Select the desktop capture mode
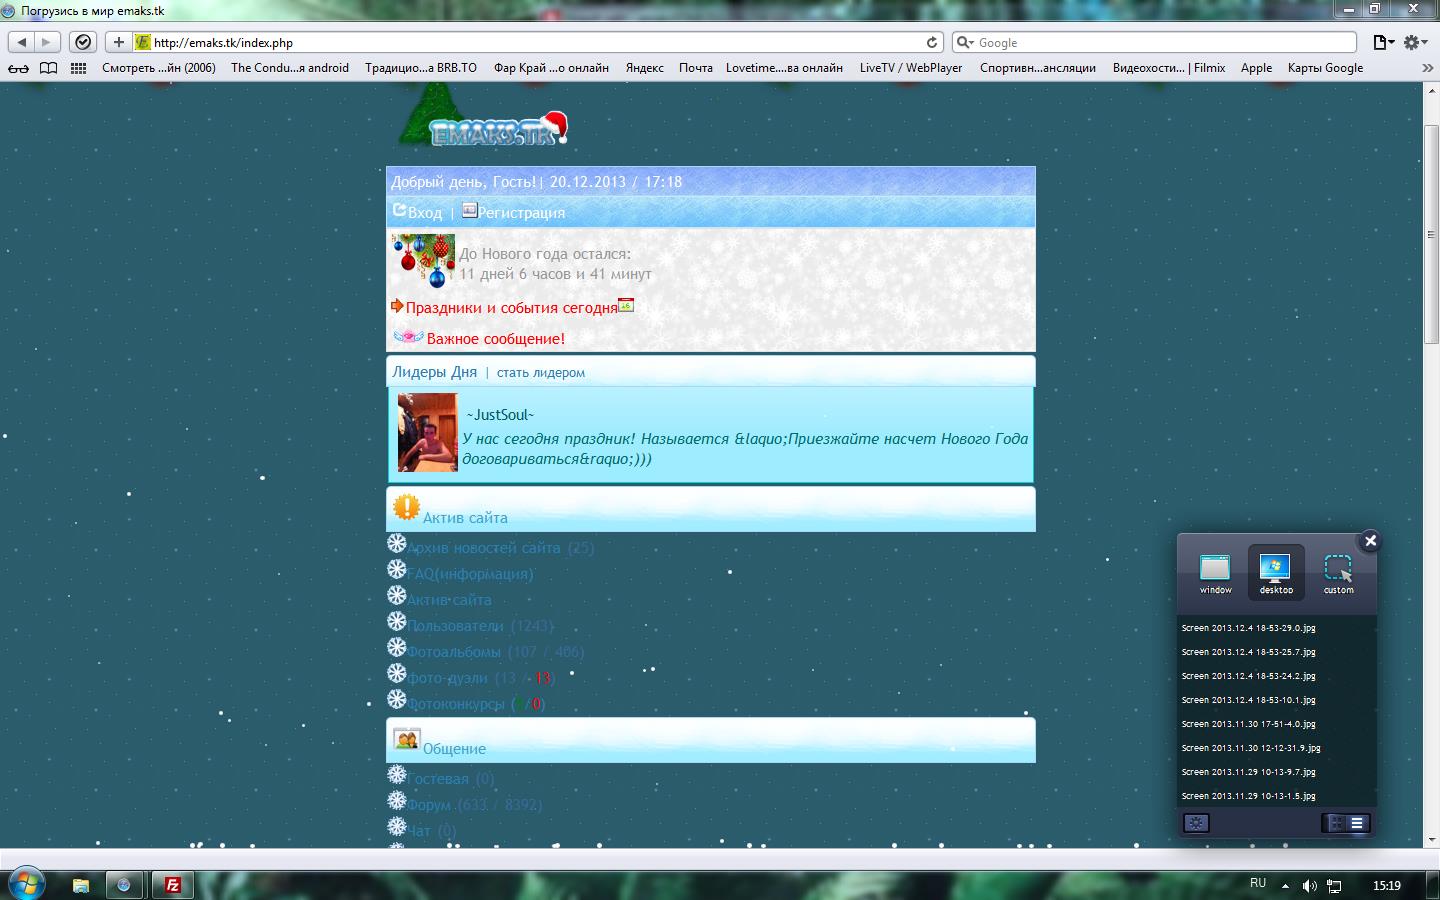 [x=1276, y=573]
